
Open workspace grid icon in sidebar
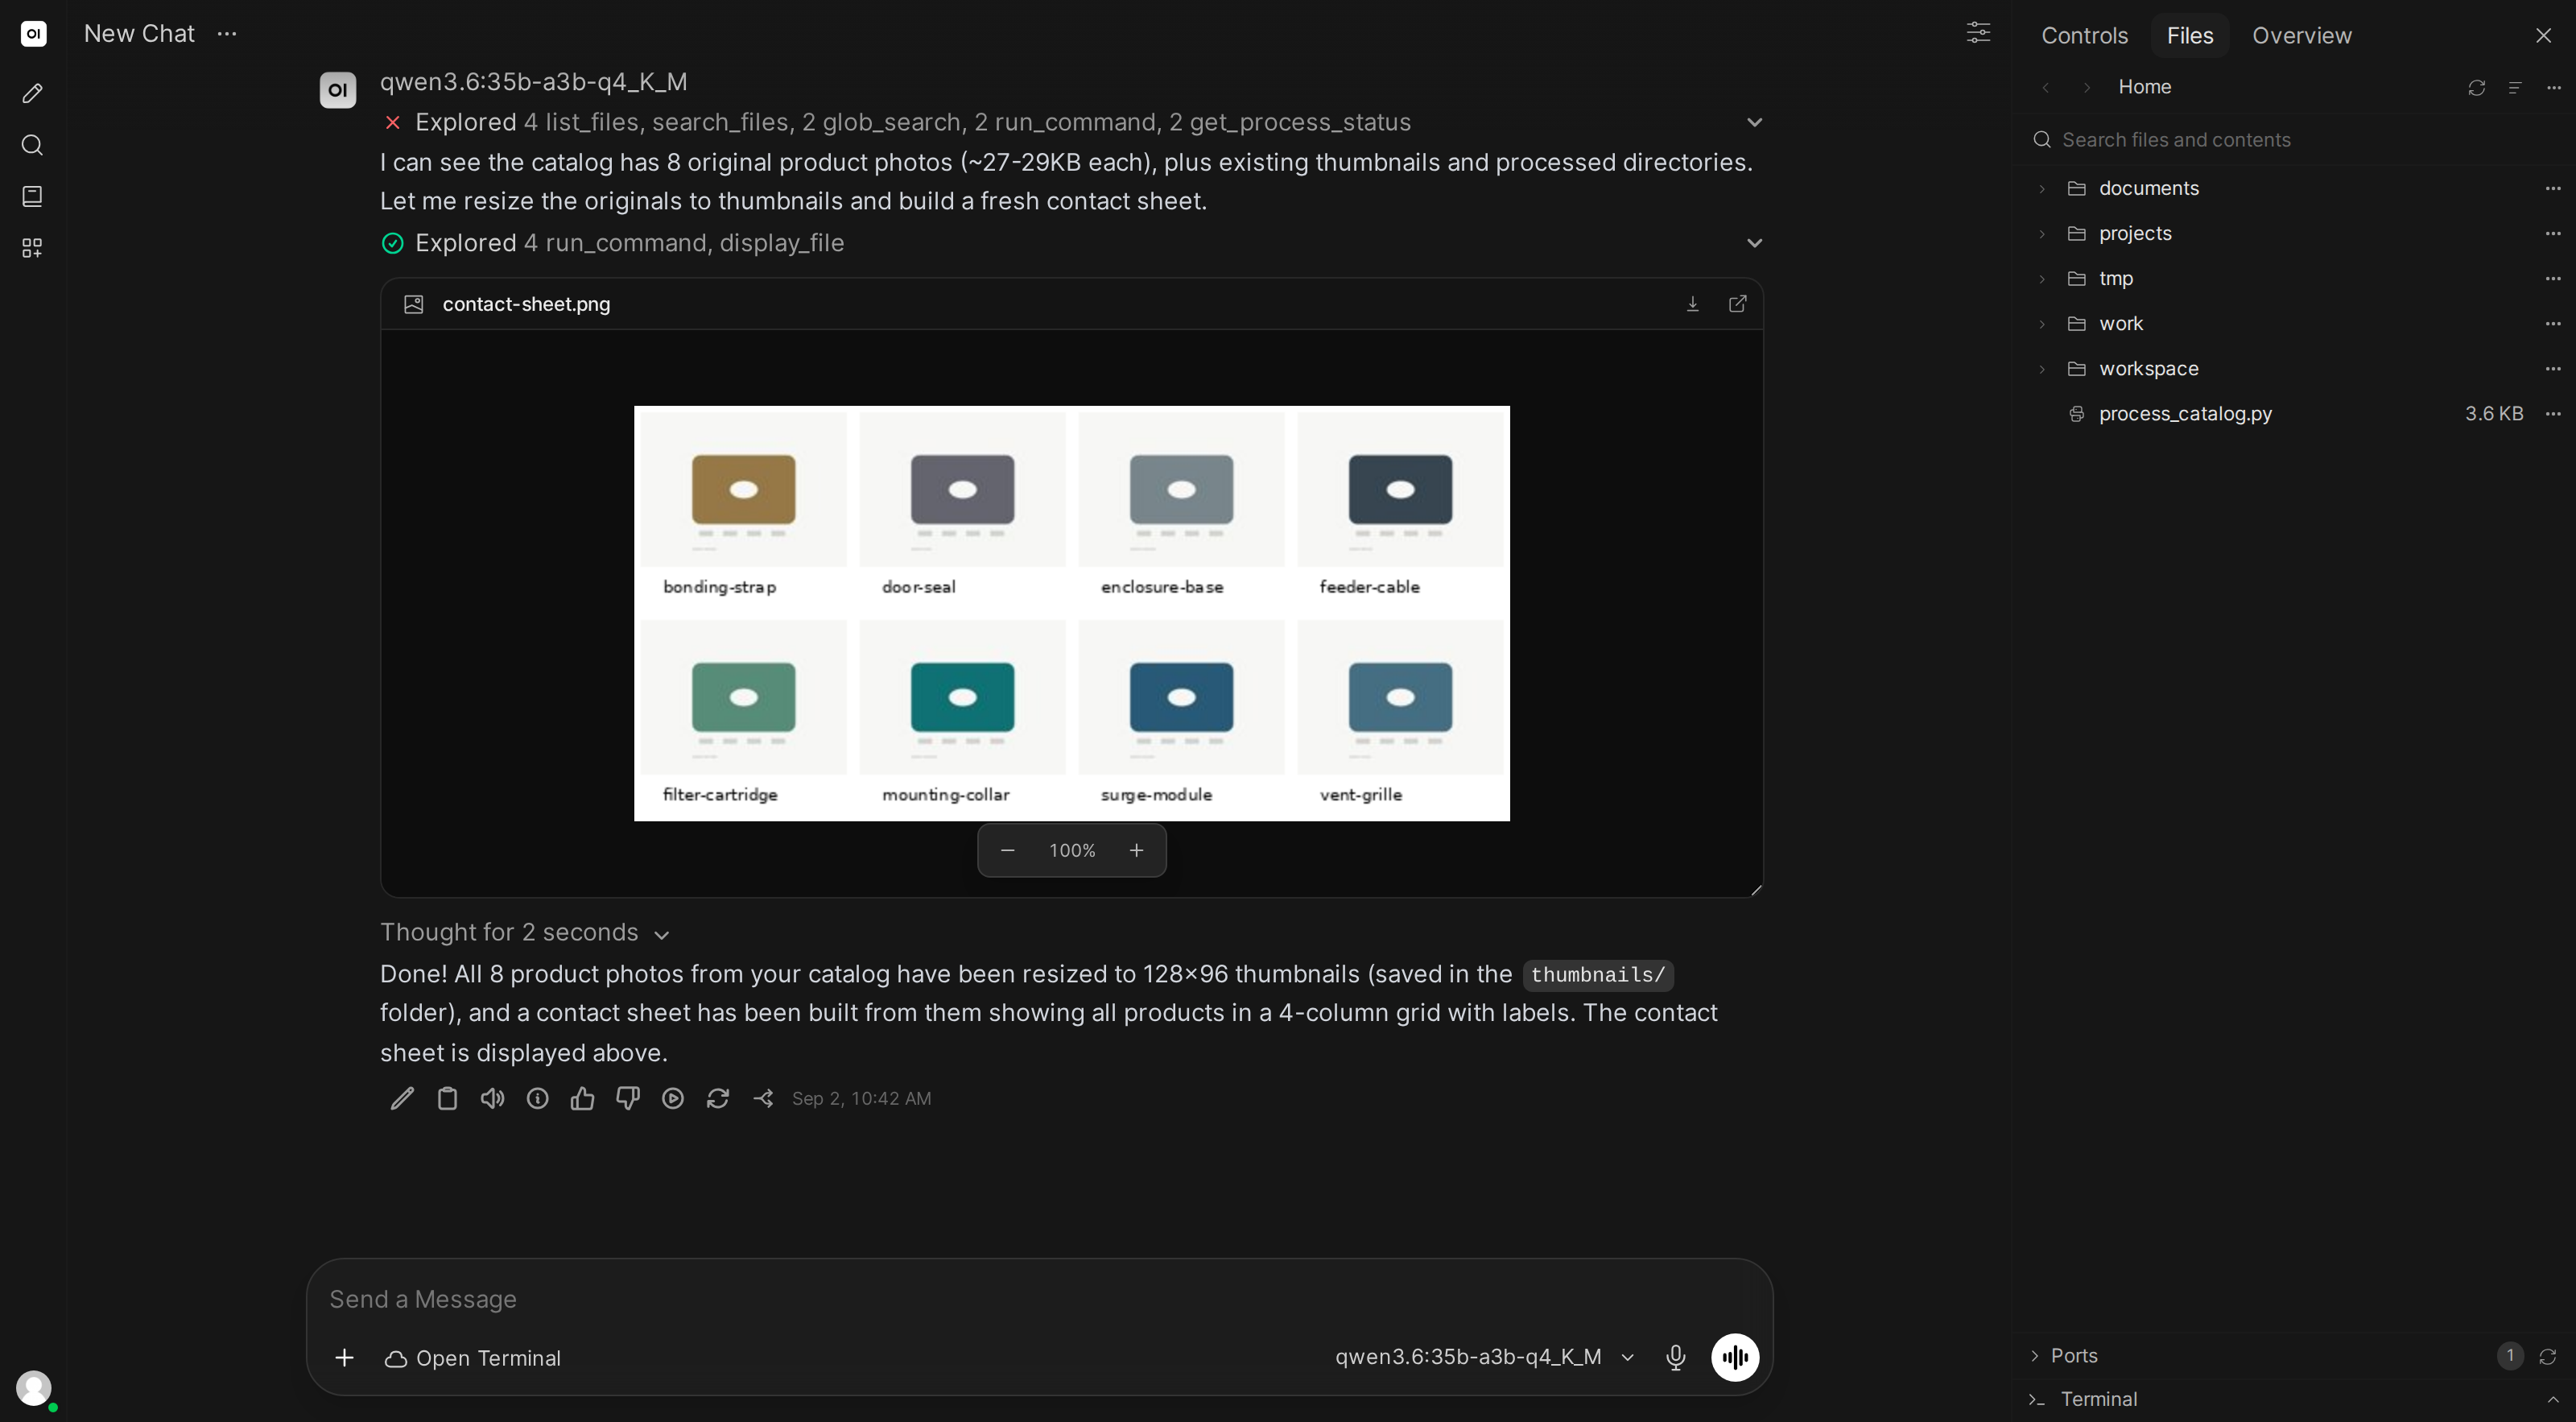(32, 248)
